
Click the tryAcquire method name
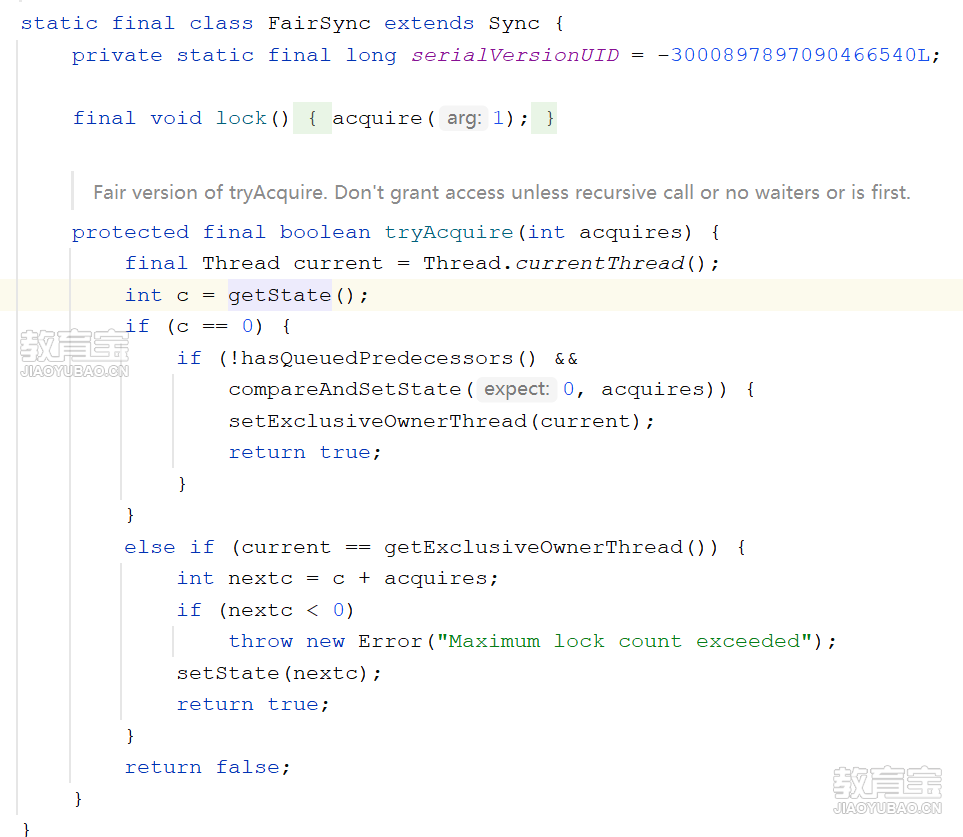(448, 232)
